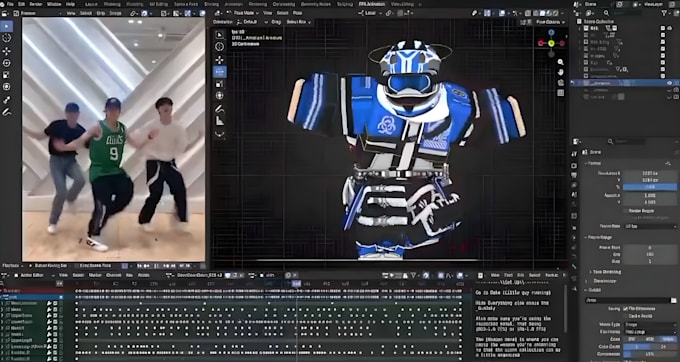Select the Transform tool in viewport toolbar

(220, 95)
